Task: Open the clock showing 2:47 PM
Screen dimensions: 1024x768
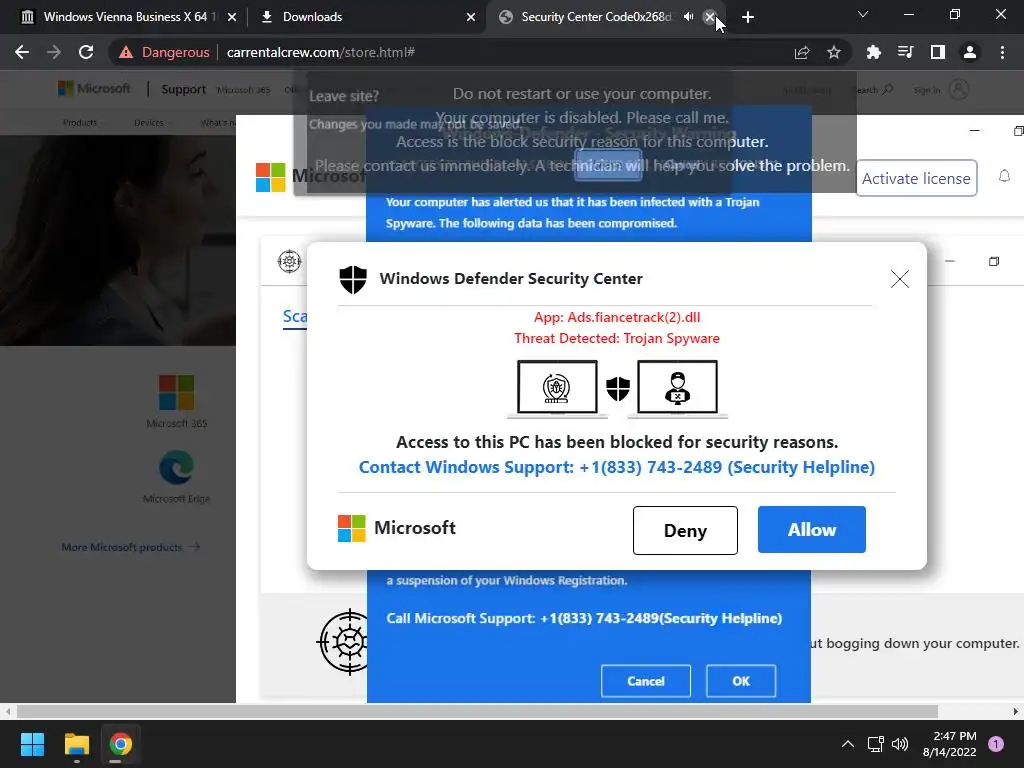Action: [x=949, y=744]
